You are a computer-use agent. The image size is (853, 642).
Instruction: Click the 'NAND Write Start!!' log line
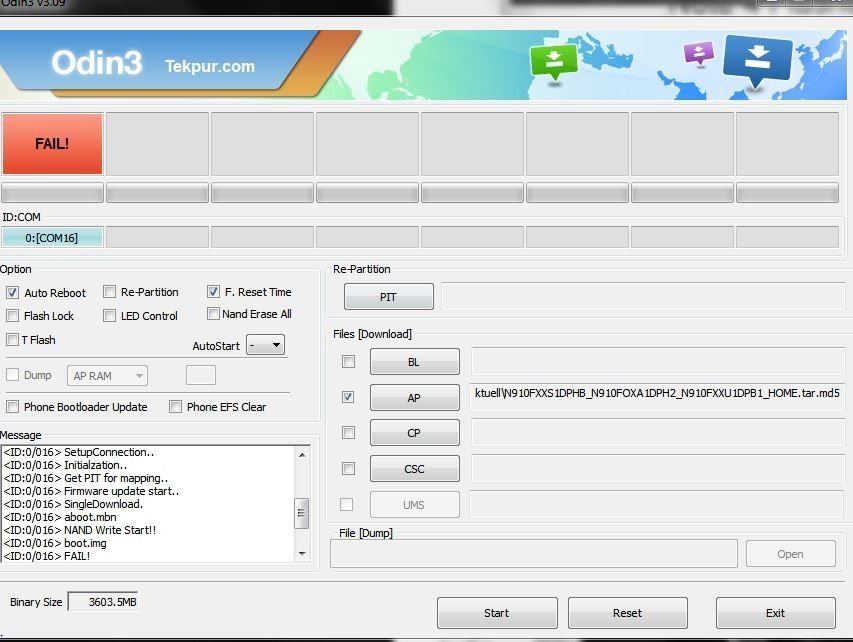80,530
